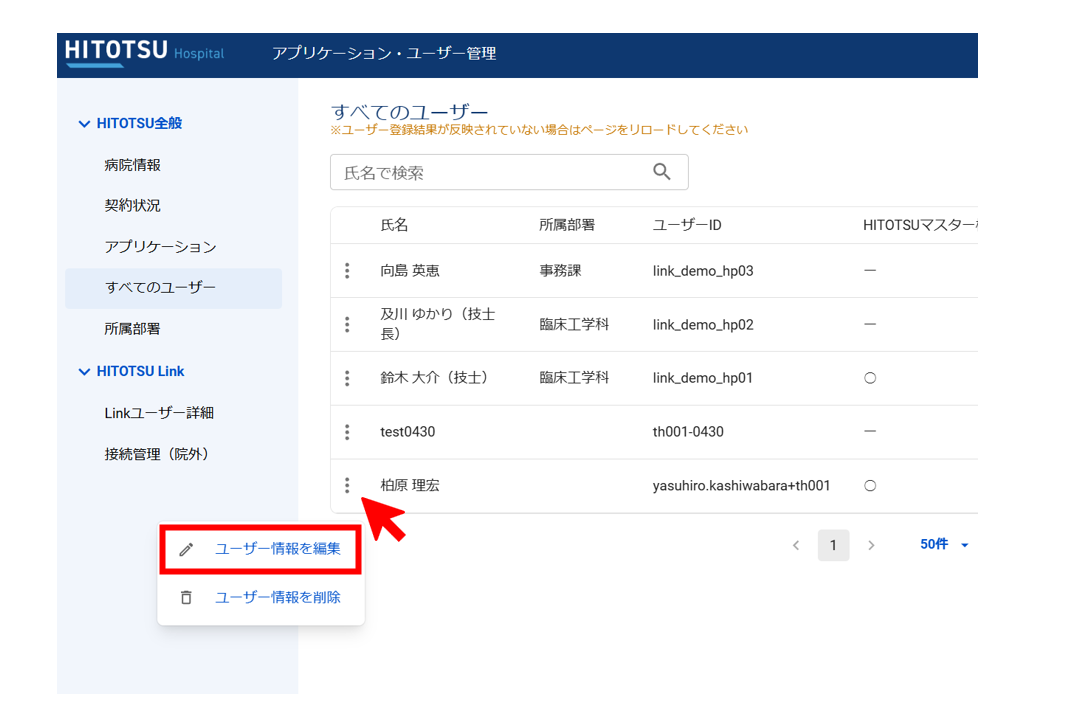Click the アプリケーション・ユーザー管理 header title
Viewport: 1069px width, 716px height.
384,53
